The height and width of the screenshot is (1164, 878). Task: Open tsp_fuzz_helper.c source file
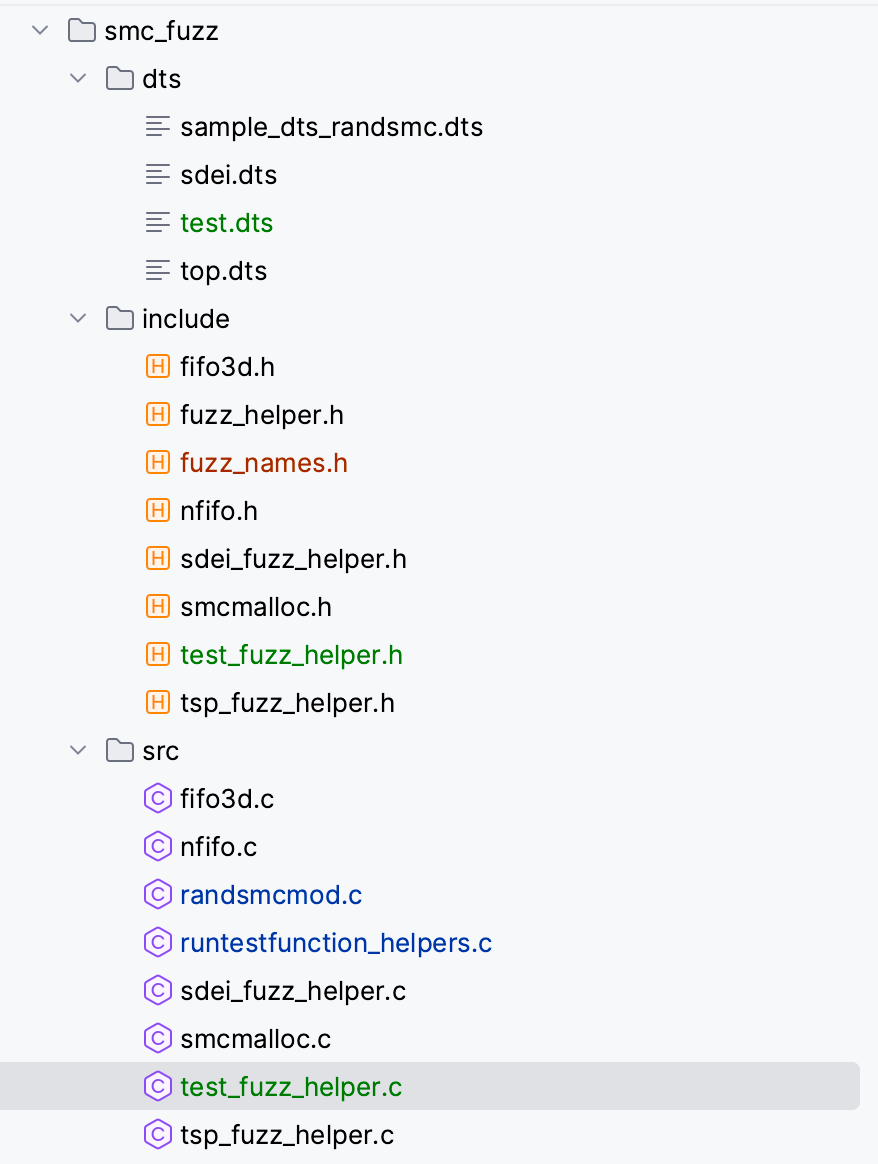coord(287,1135)
